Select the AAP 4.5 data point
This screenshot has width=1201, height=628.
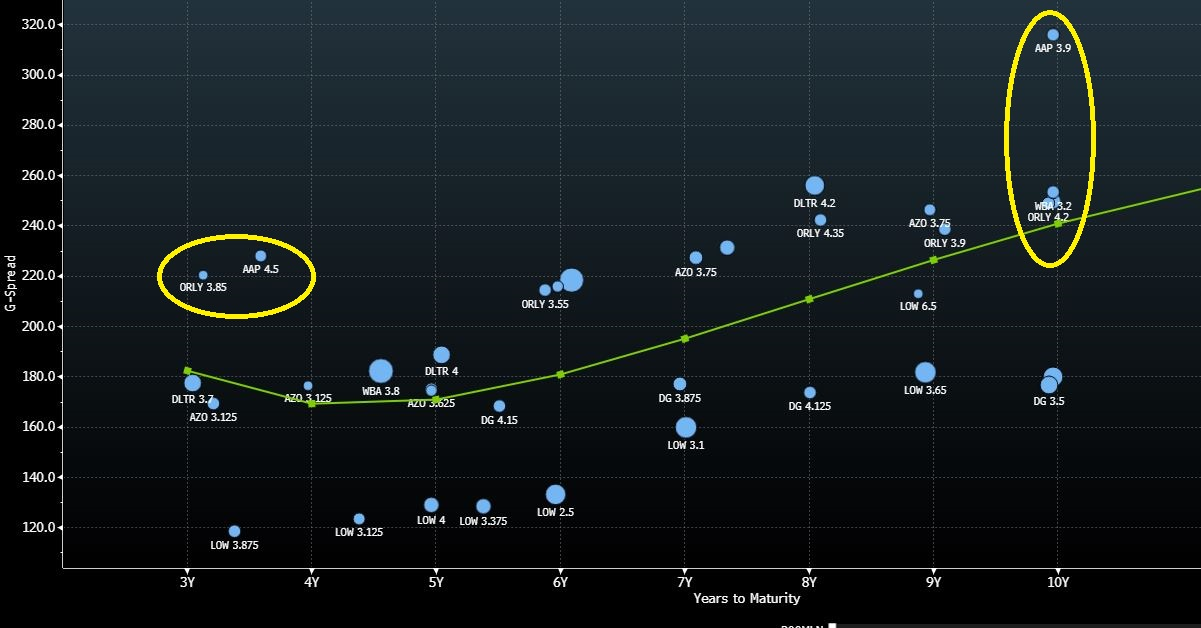coord(261,256)
